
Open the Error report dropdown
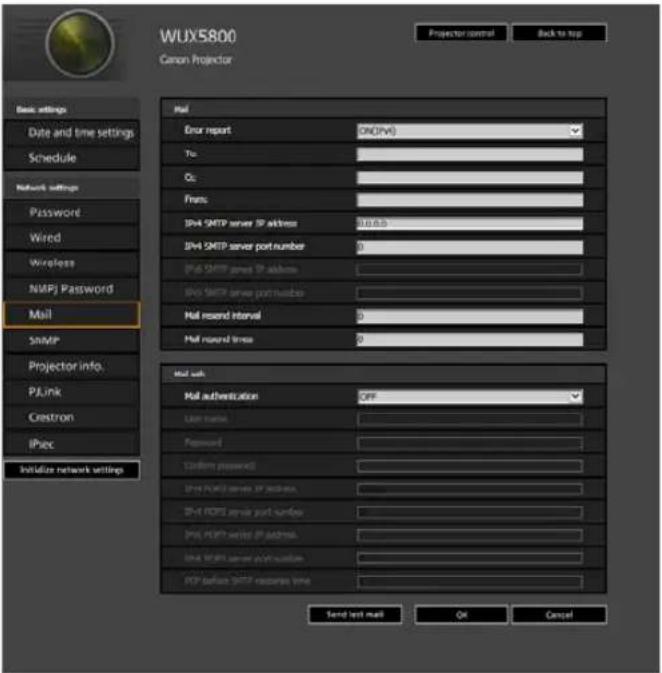pyautogui.click(x=470, y=131)
